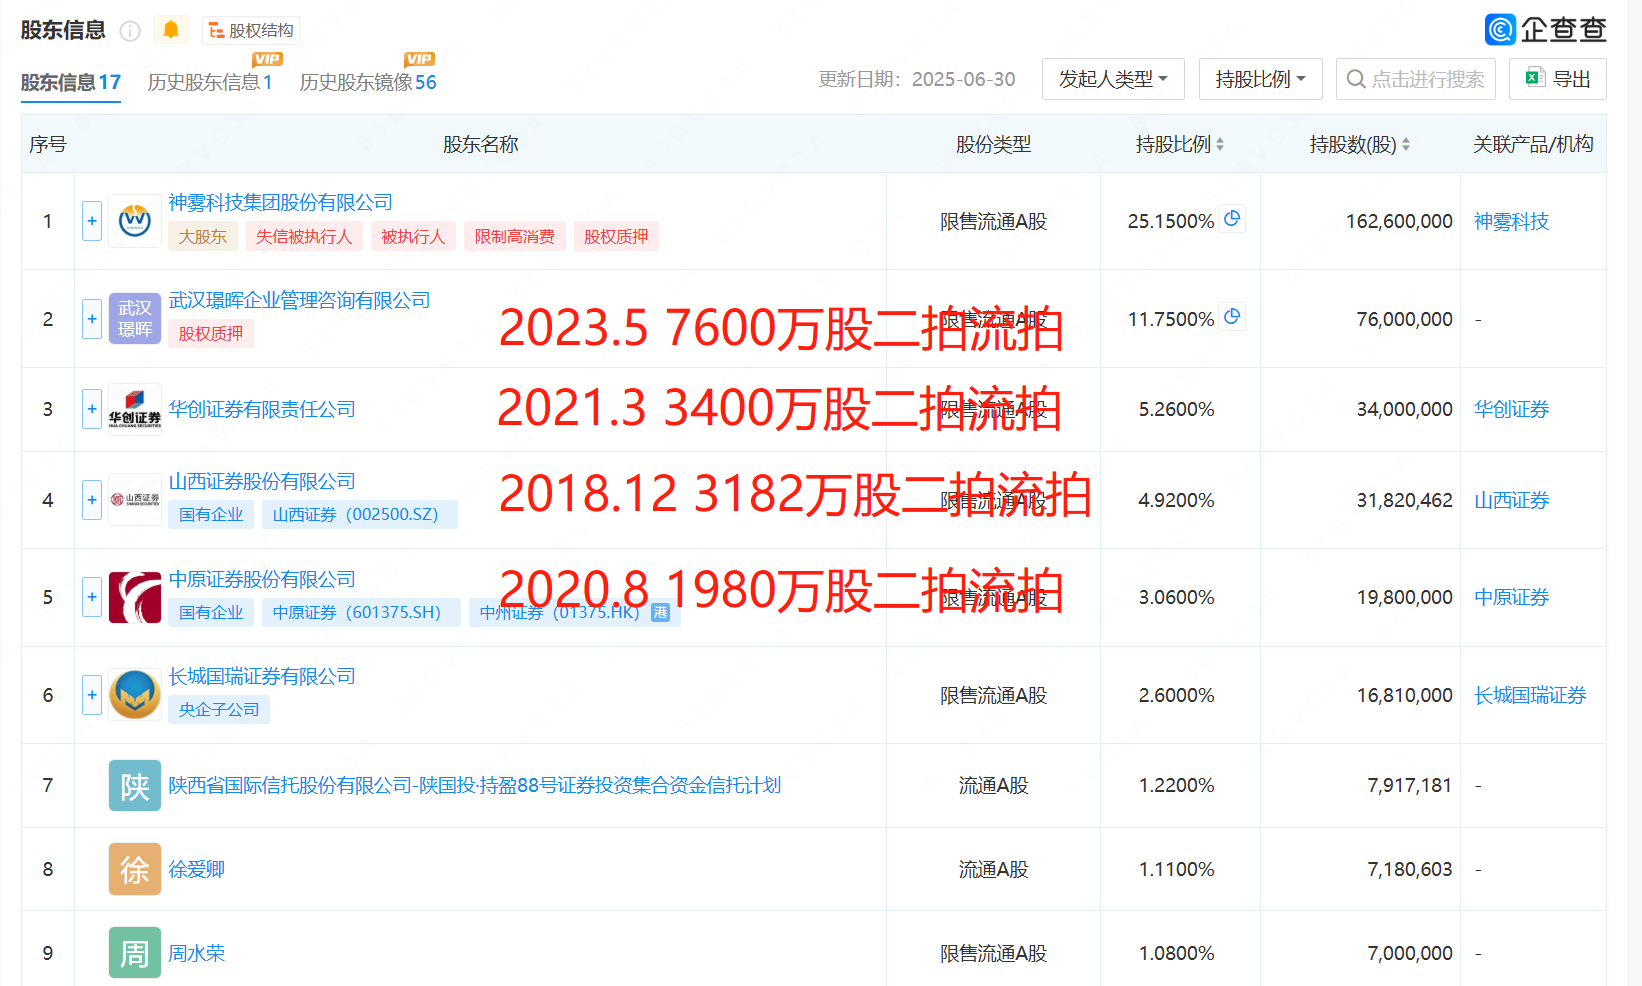The image size is (1642, 986).
Task: Expand row 1 神雾科技集团 plus button
Action: [x=92, y=221]
